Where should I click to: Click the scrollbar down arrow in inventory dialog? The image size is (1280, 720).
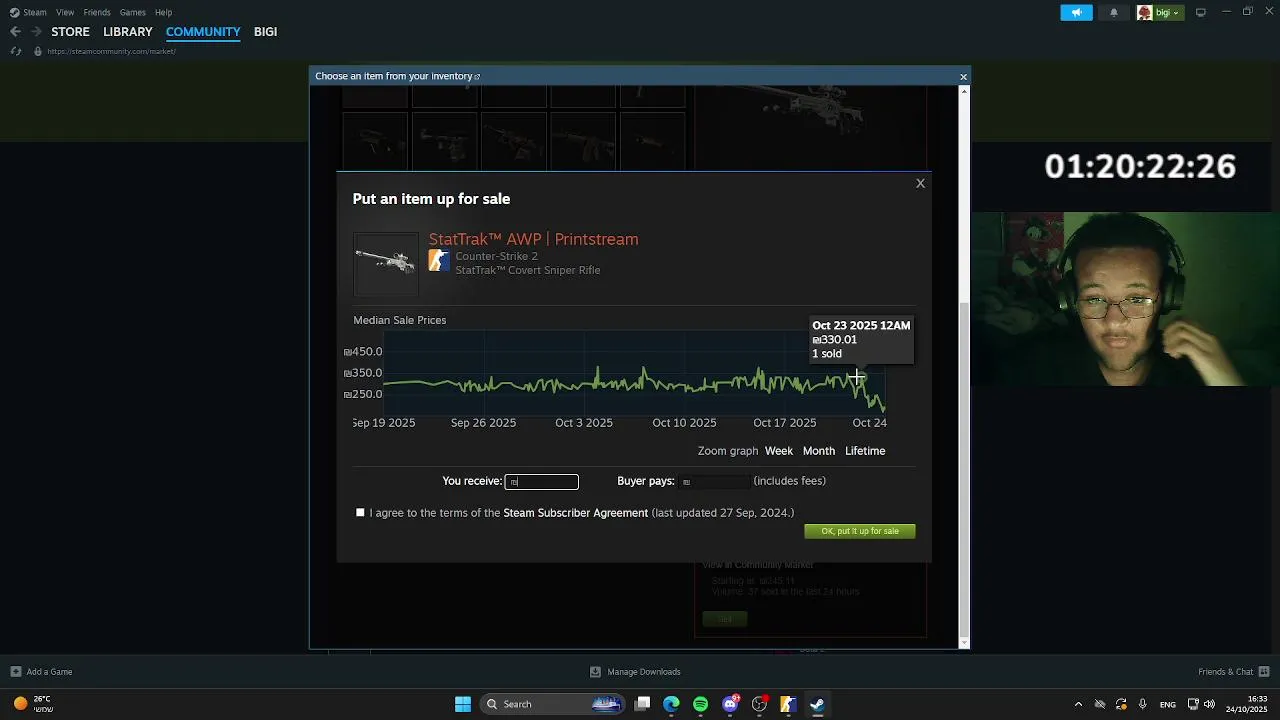coord(964,641)
